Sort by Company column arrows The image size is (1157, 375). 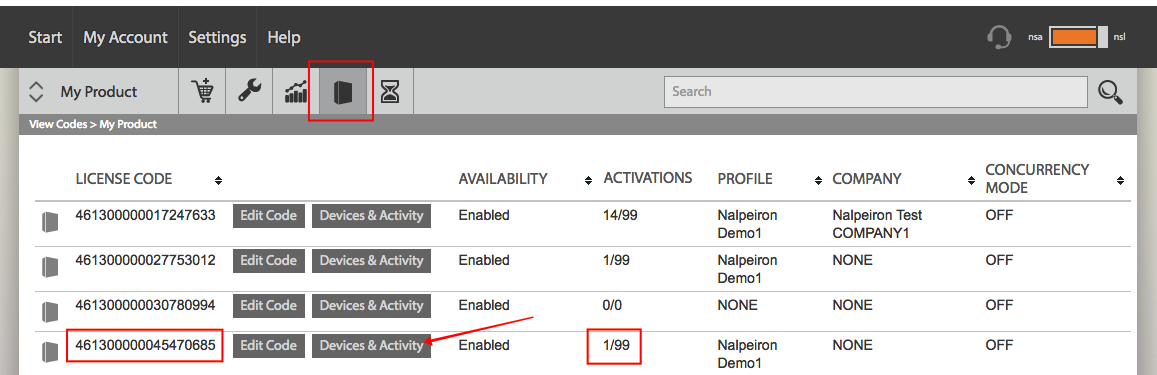click(971, 181)
